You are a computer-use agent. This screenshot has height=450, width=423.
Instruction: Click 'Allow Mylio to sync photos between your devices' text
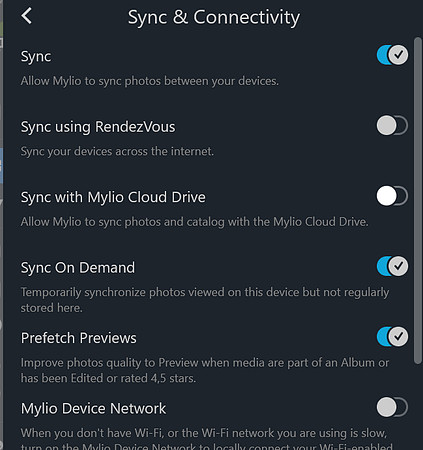[150, 81]
